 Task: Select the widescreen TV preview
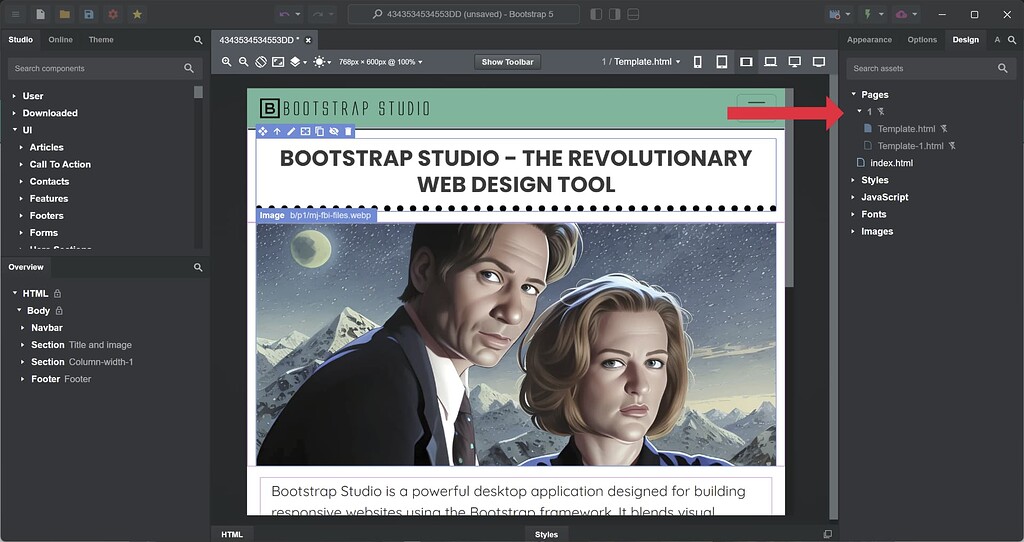click(819, 62)
